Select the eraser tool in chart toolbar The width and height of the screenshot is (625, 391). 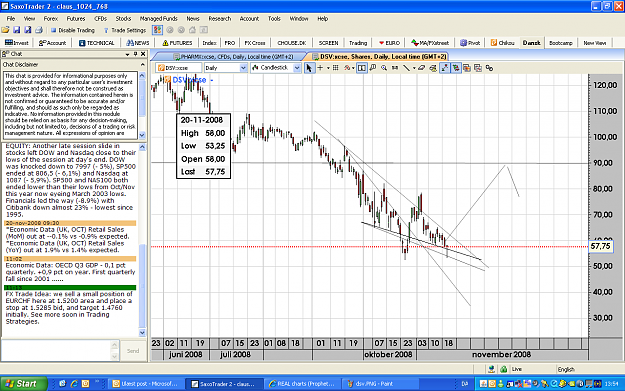point(421,68)
